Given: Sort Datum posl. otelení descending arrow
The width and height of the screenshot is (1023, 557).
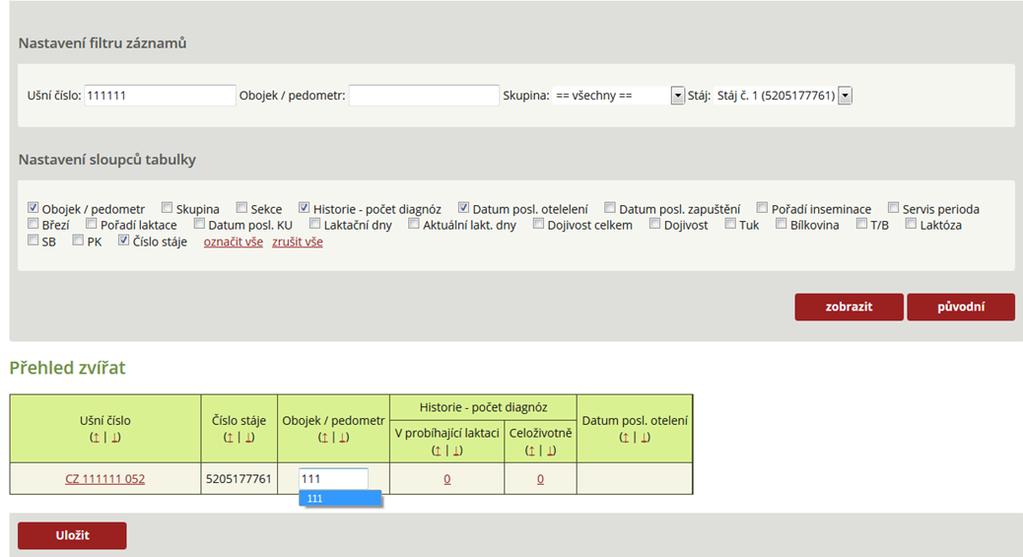Looking at the screenshot, I should (645, 438).
